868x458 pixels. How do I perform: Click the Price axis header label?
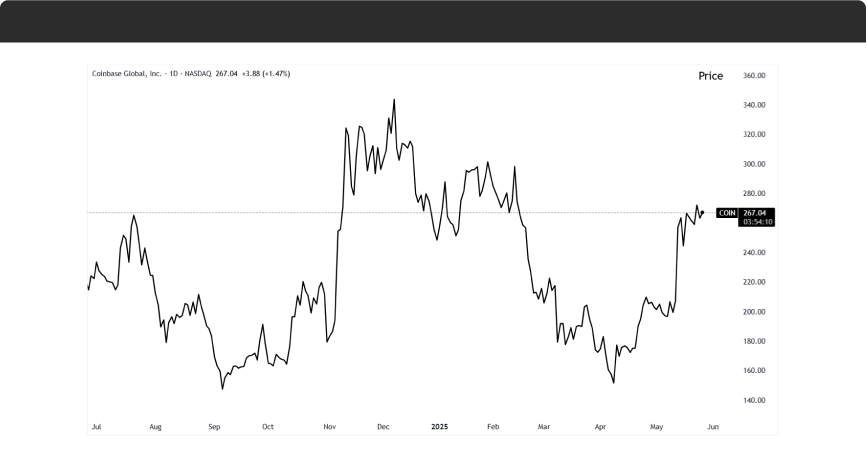[710, 76]
